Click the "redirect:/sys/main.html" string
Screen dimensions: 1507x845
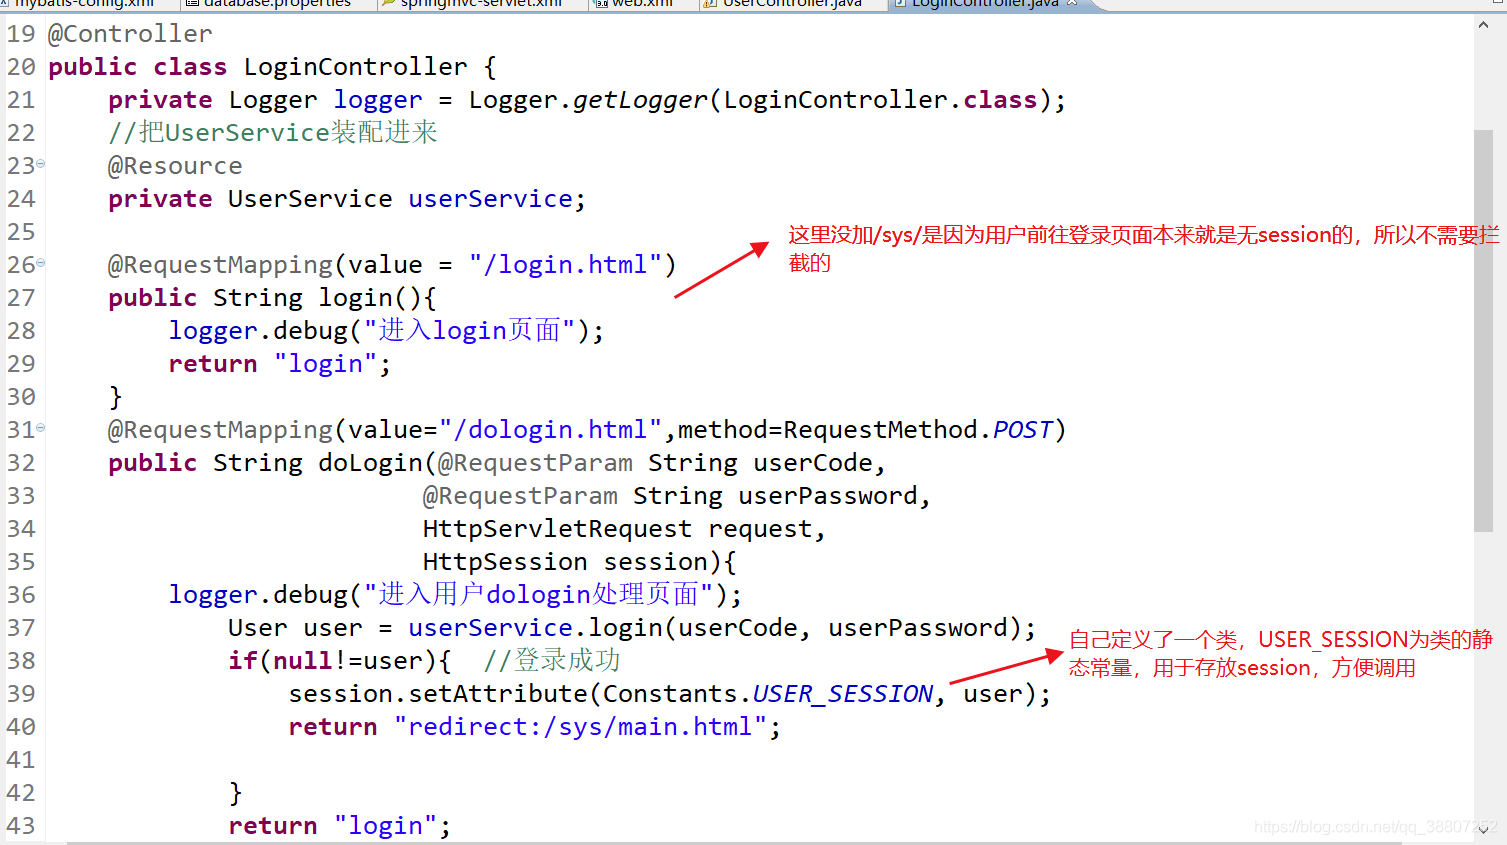(x=580, y=727)
